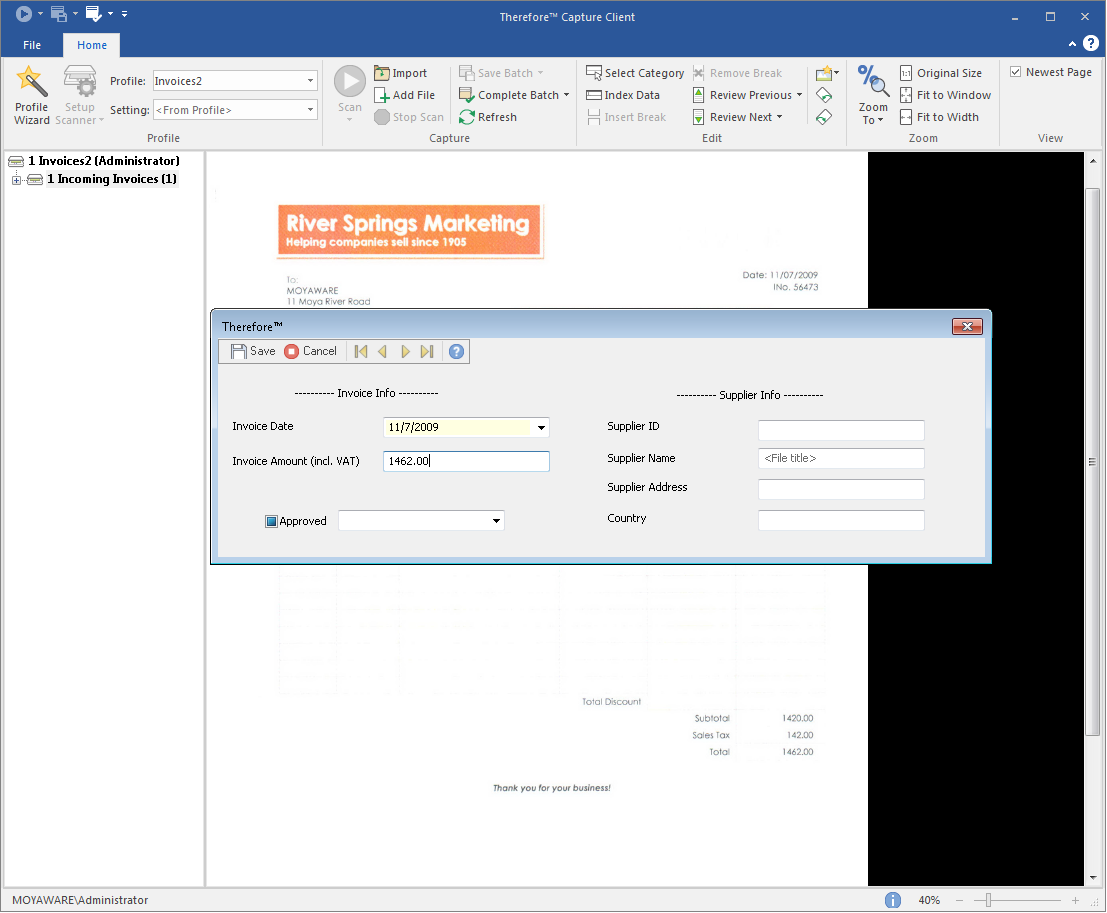Screen dimensions: 1107x913
Task: Click Cancel in the Therefore dialog
Action: tap(310, 351)
